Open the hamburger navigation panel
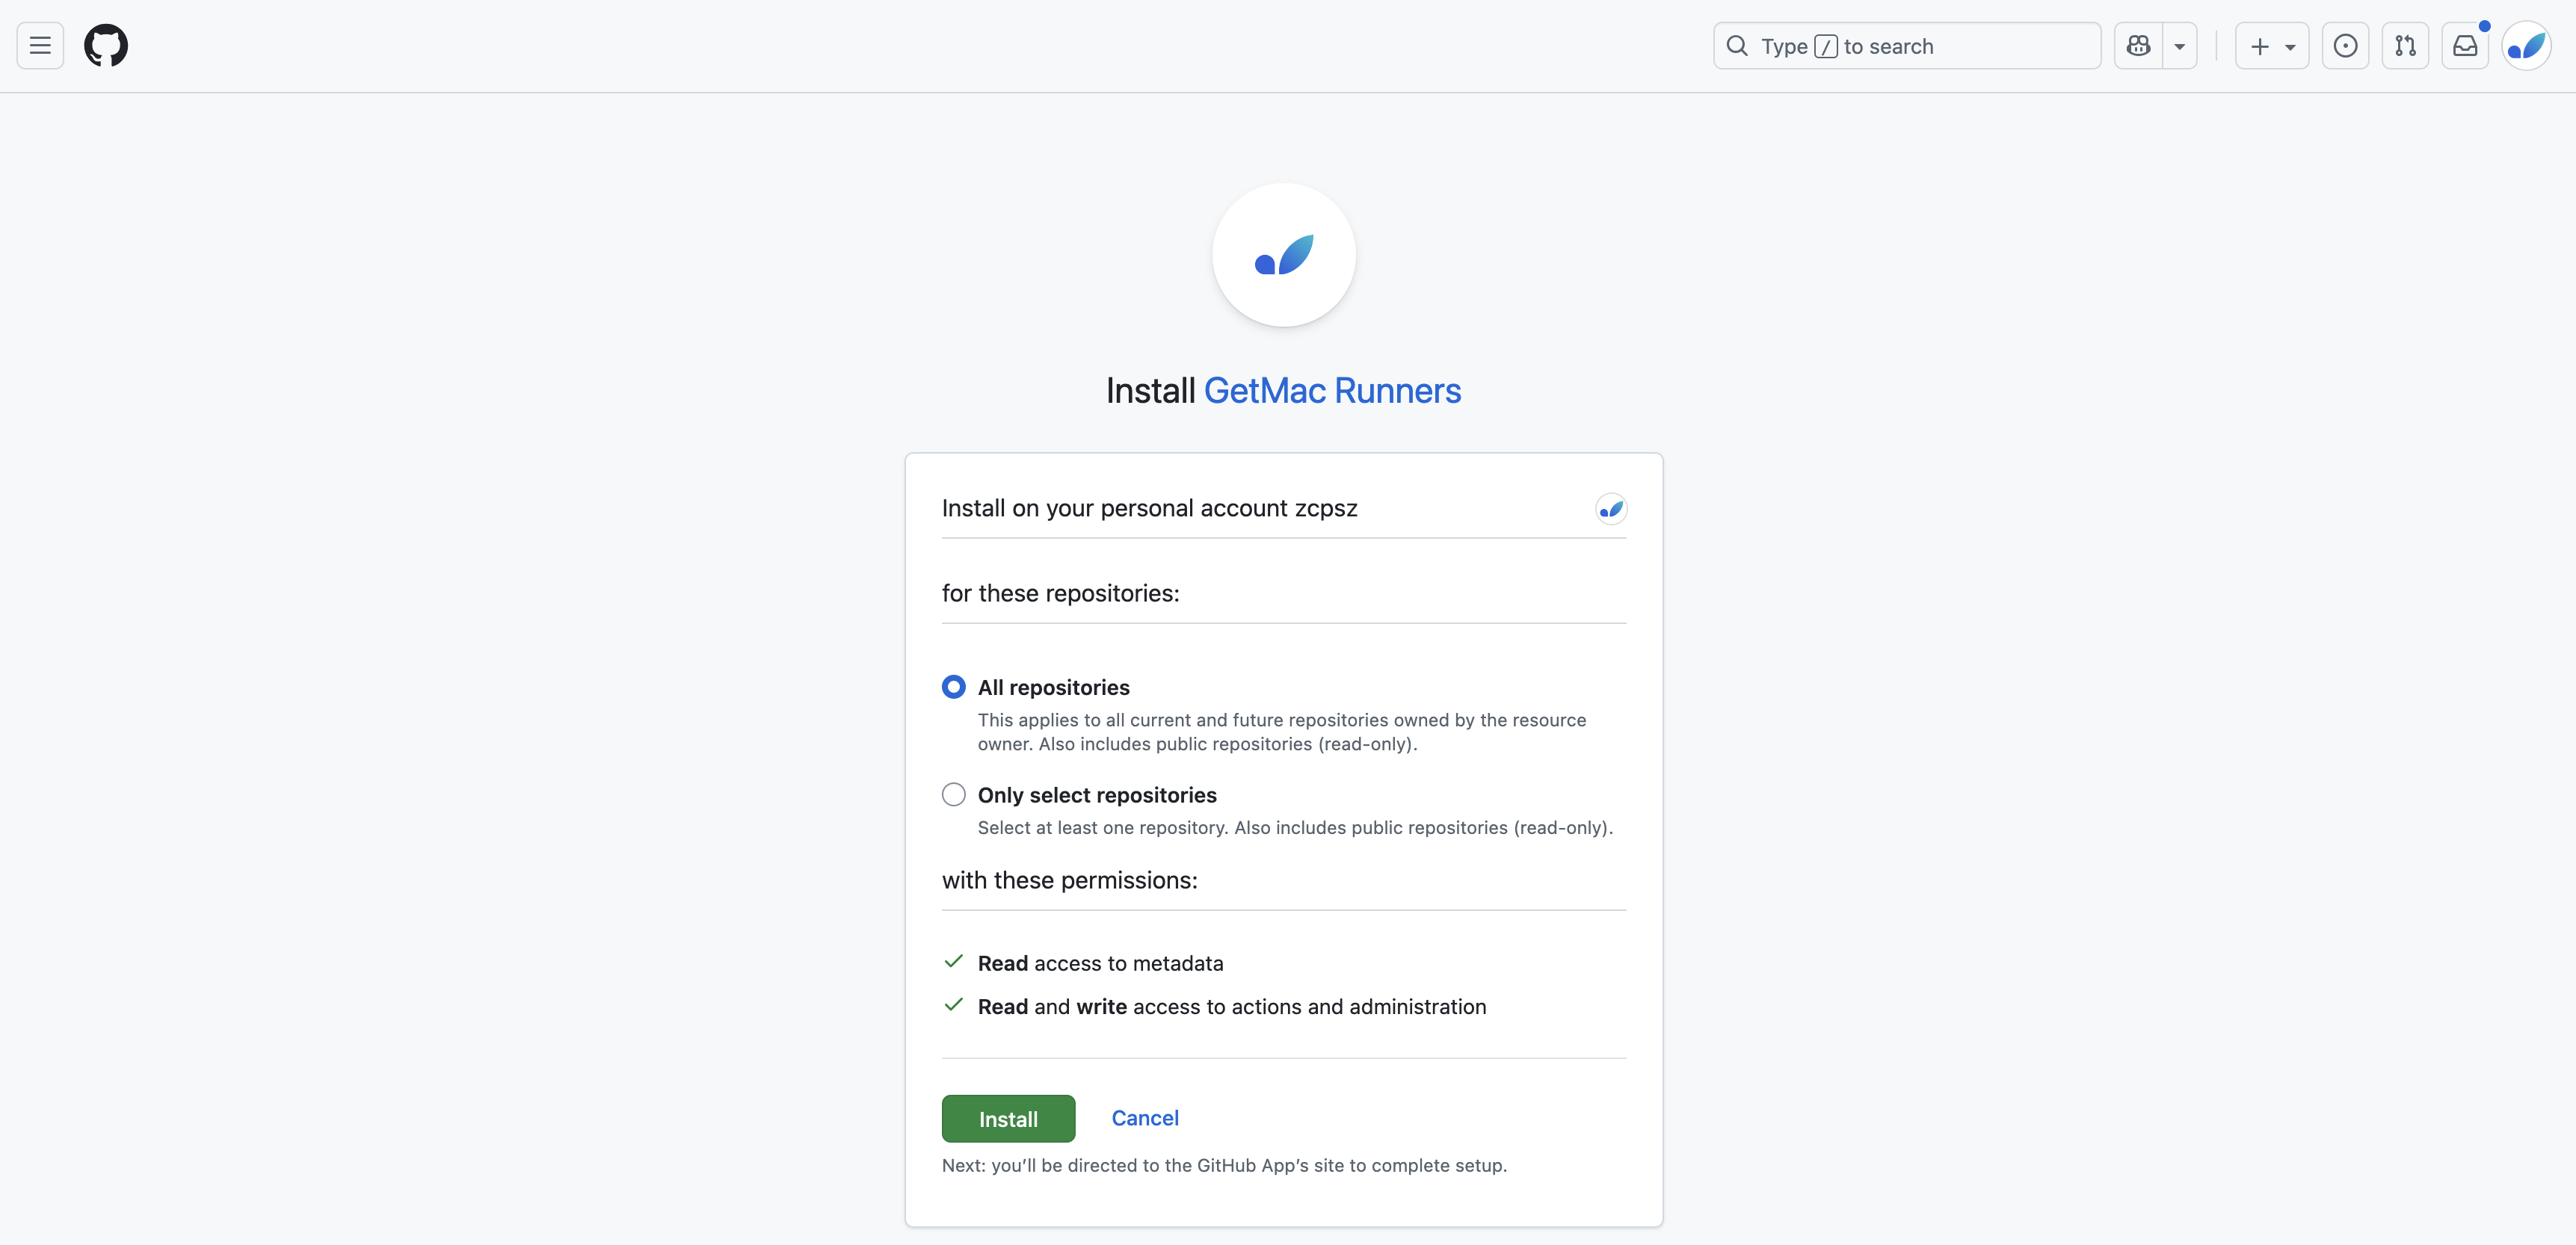Image resolution: width=2576 pixels, height=1245 pixels. click(x=39, y=45)
